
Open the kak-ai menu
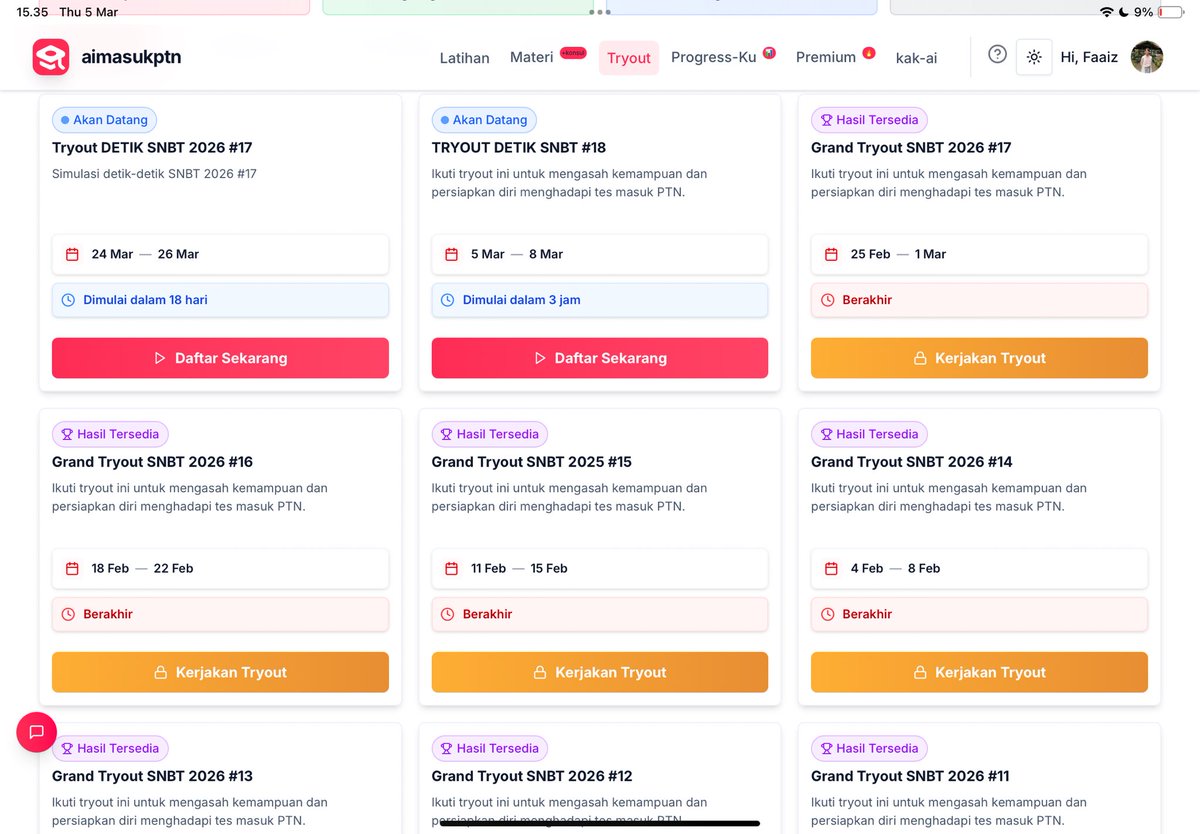pos(916,58)
